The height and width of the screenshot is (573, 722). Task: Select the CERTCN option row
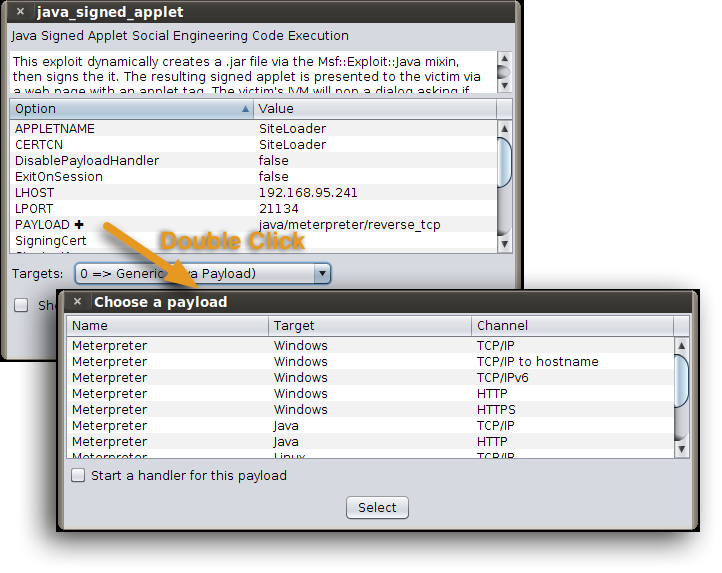[253, 145]
